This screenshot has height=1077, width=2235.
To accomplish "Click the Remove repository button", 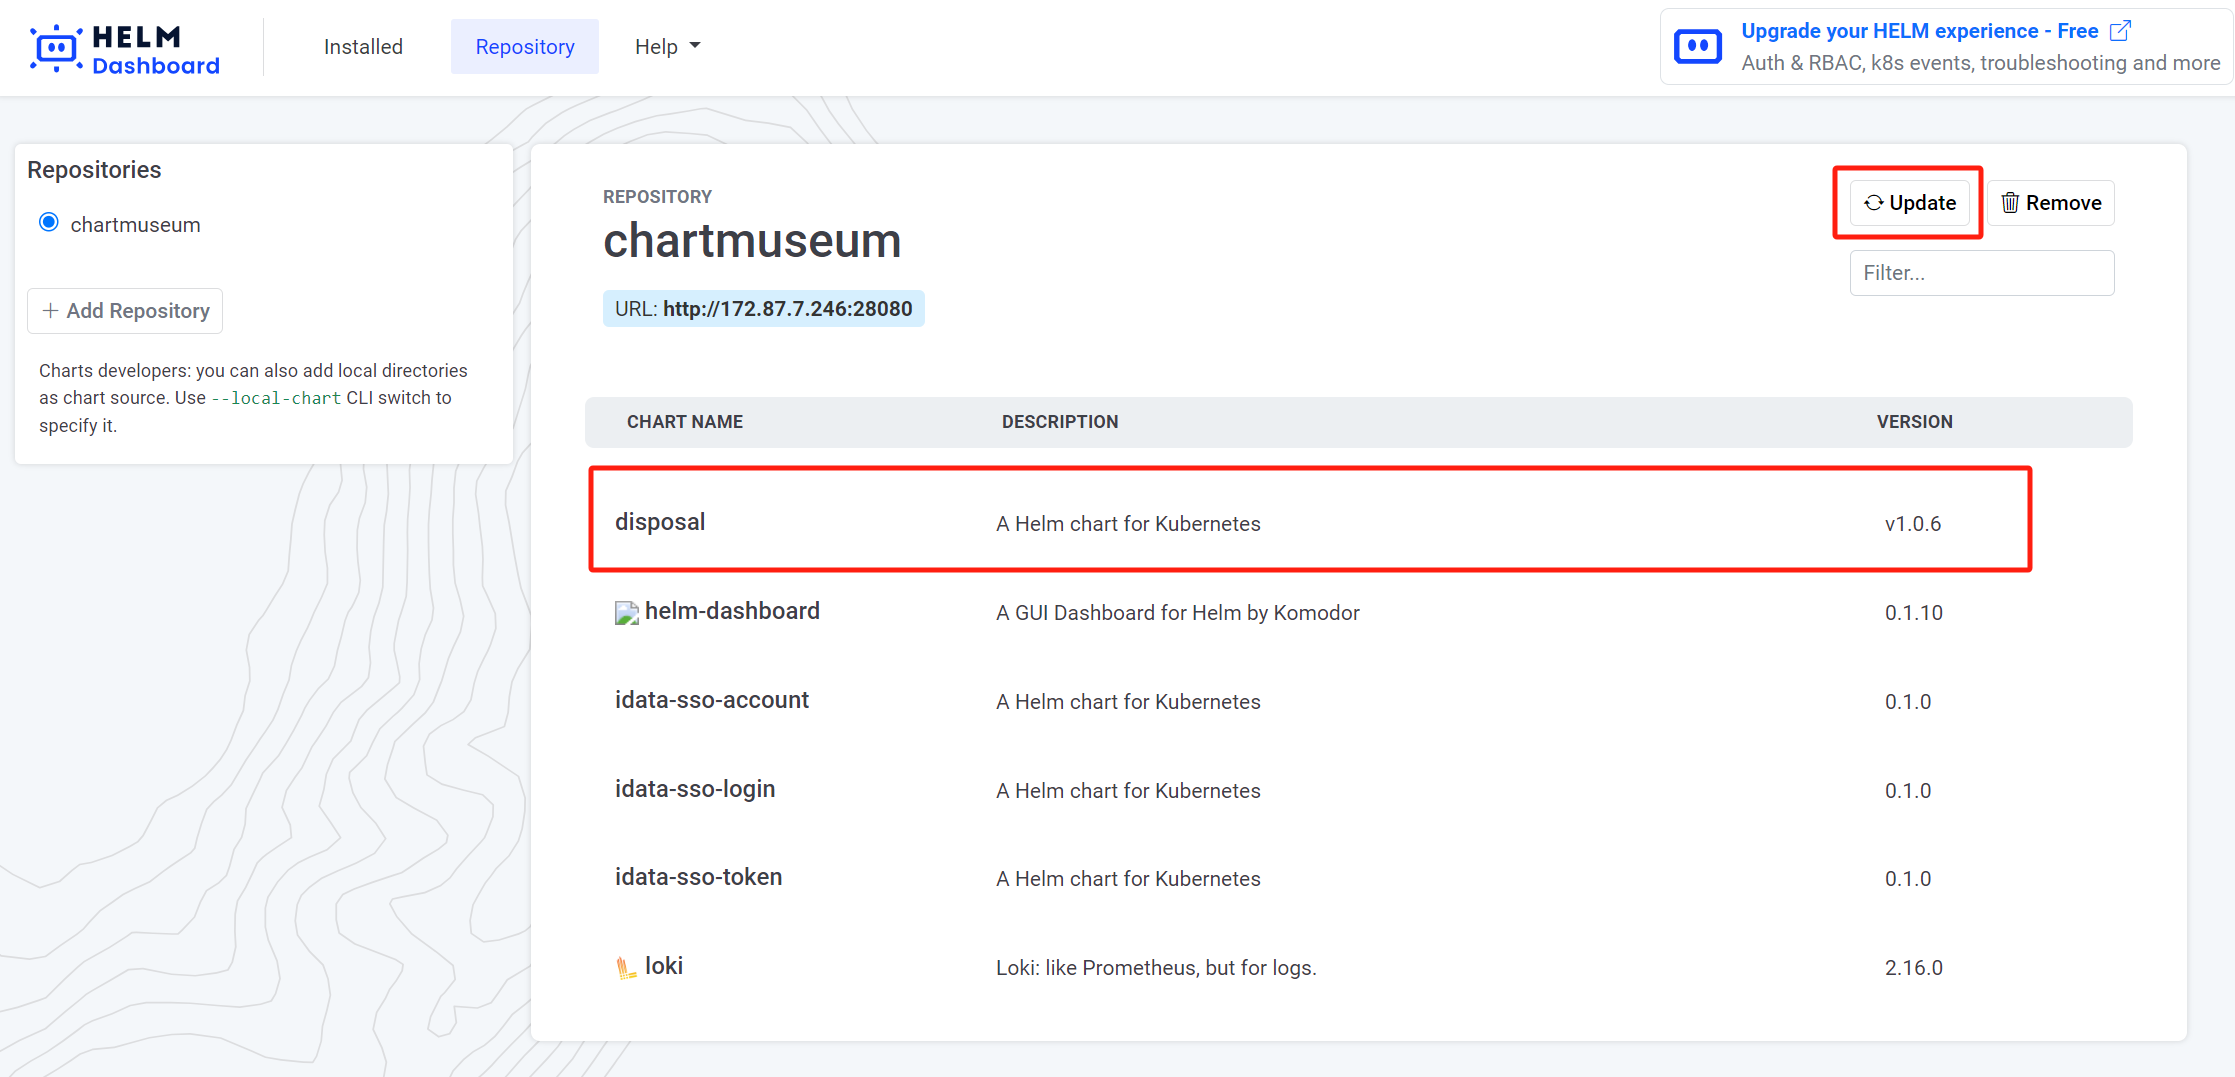I will [x=2050, y=202].
